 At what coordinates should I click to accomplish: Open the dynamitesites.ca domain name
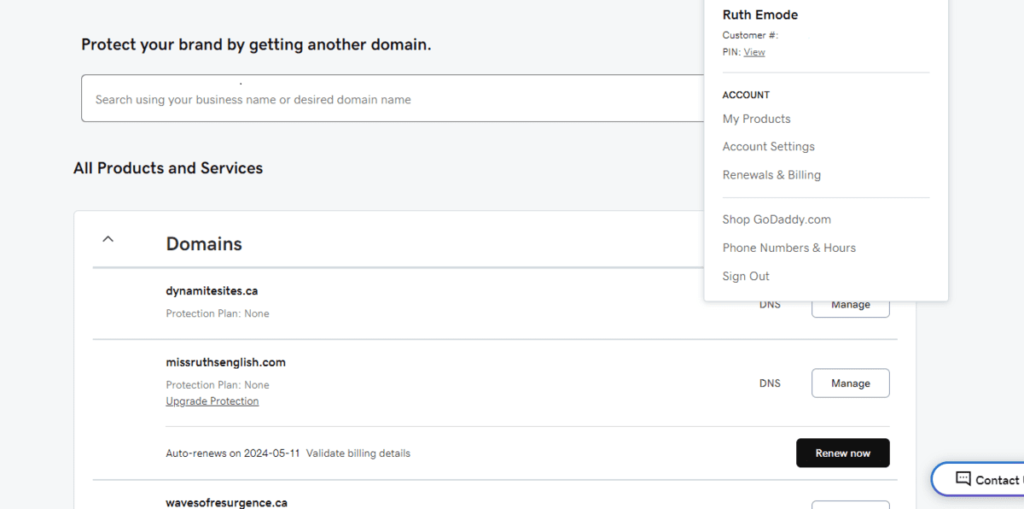click(211, 291)
